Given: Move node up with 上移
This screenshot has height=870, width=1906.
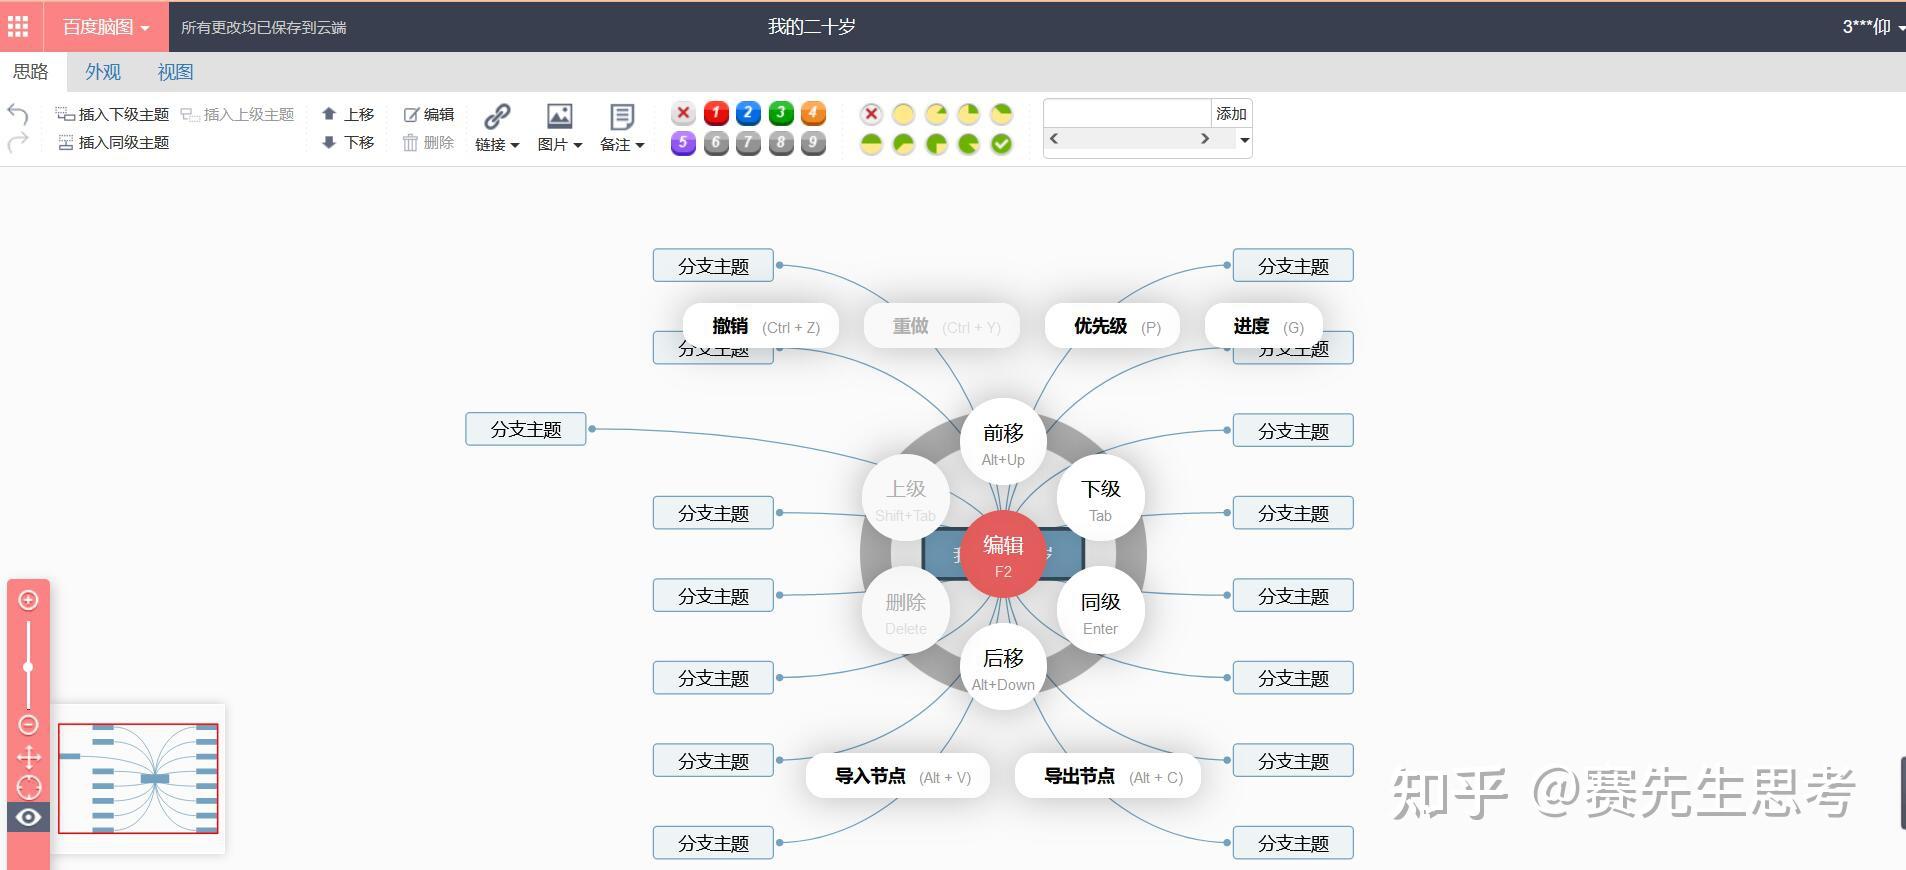Looking at the screenshot, I should (348, 114).
